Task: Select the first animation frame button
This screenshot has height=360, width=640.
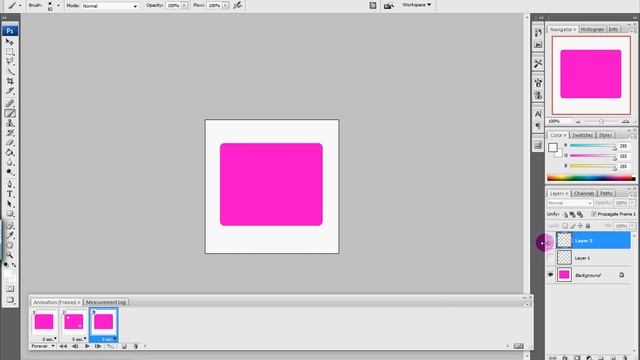Action: 63,346
